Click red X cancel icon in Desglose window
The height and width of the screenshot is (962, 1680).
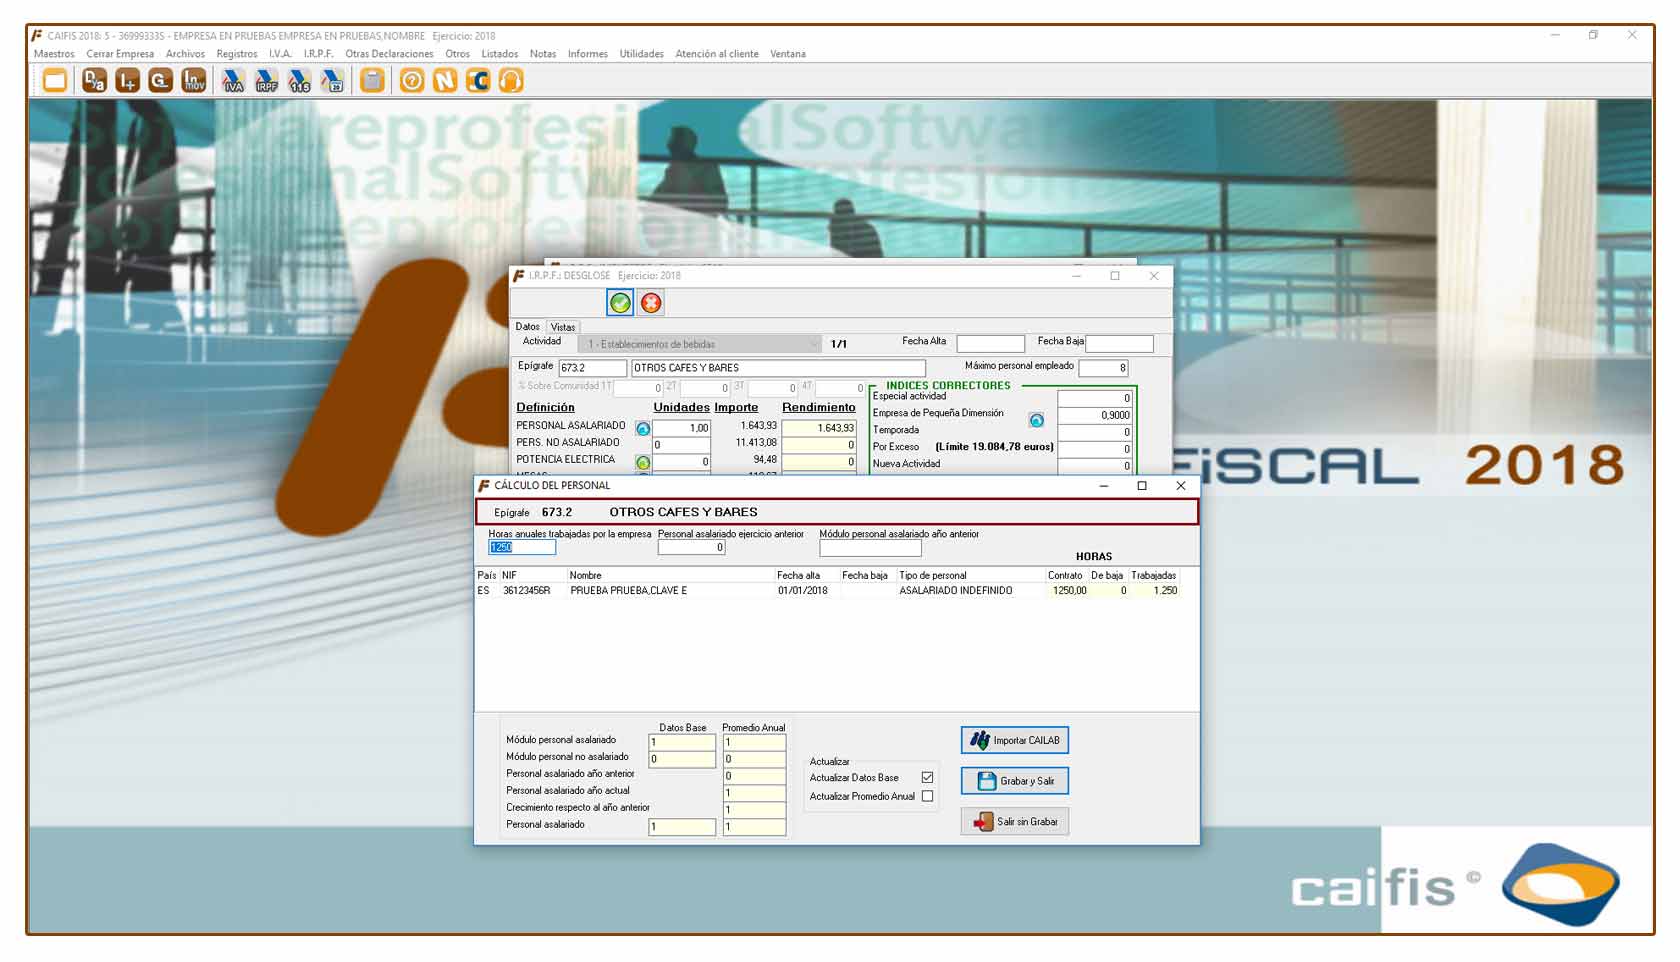651,303
